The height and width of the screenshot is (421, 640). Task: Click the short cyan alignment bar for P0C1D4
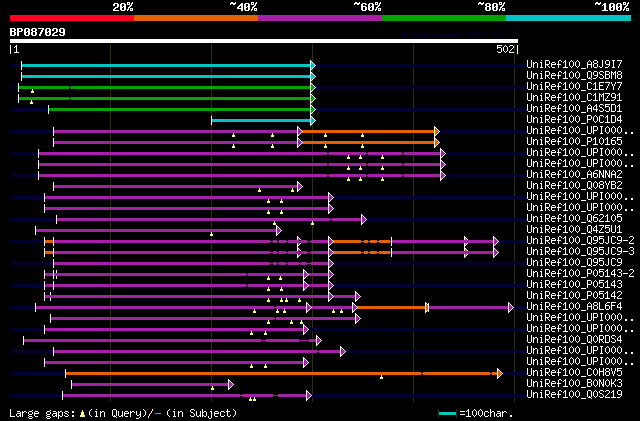(x=261, y=120)
